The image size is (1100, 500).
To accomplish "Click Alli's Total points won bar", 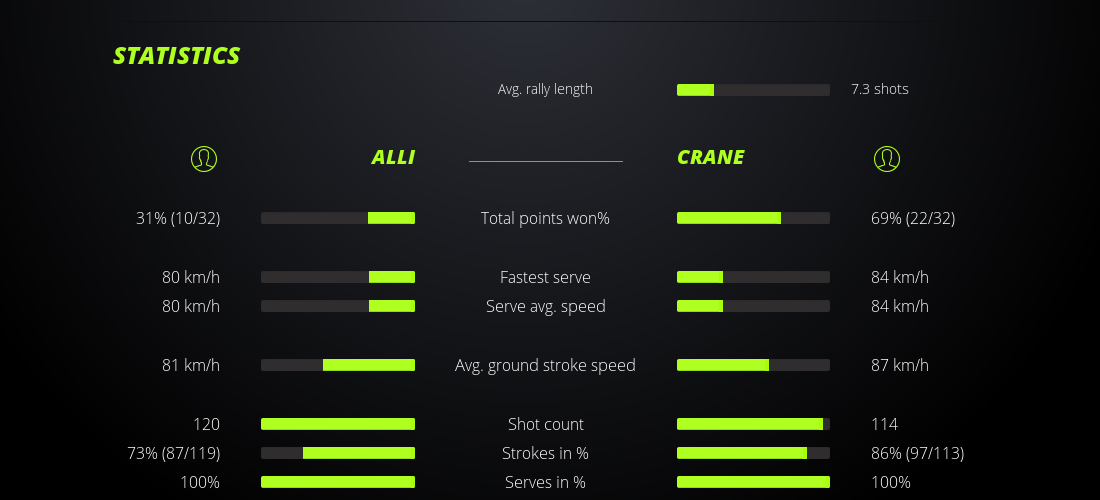I will point(338,218).
